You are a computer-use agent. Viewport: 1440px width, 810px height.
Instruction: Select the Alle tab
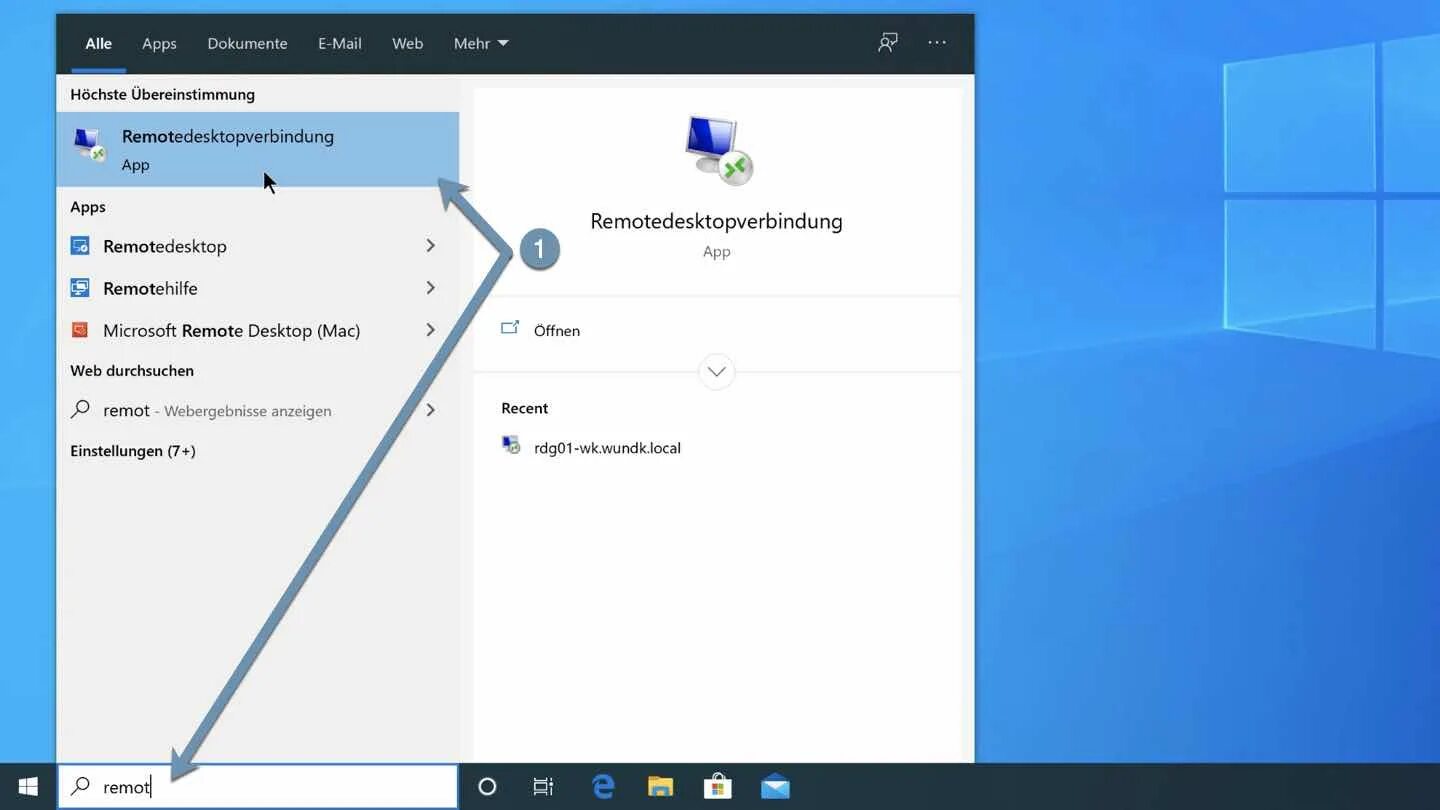click(98, 43)
